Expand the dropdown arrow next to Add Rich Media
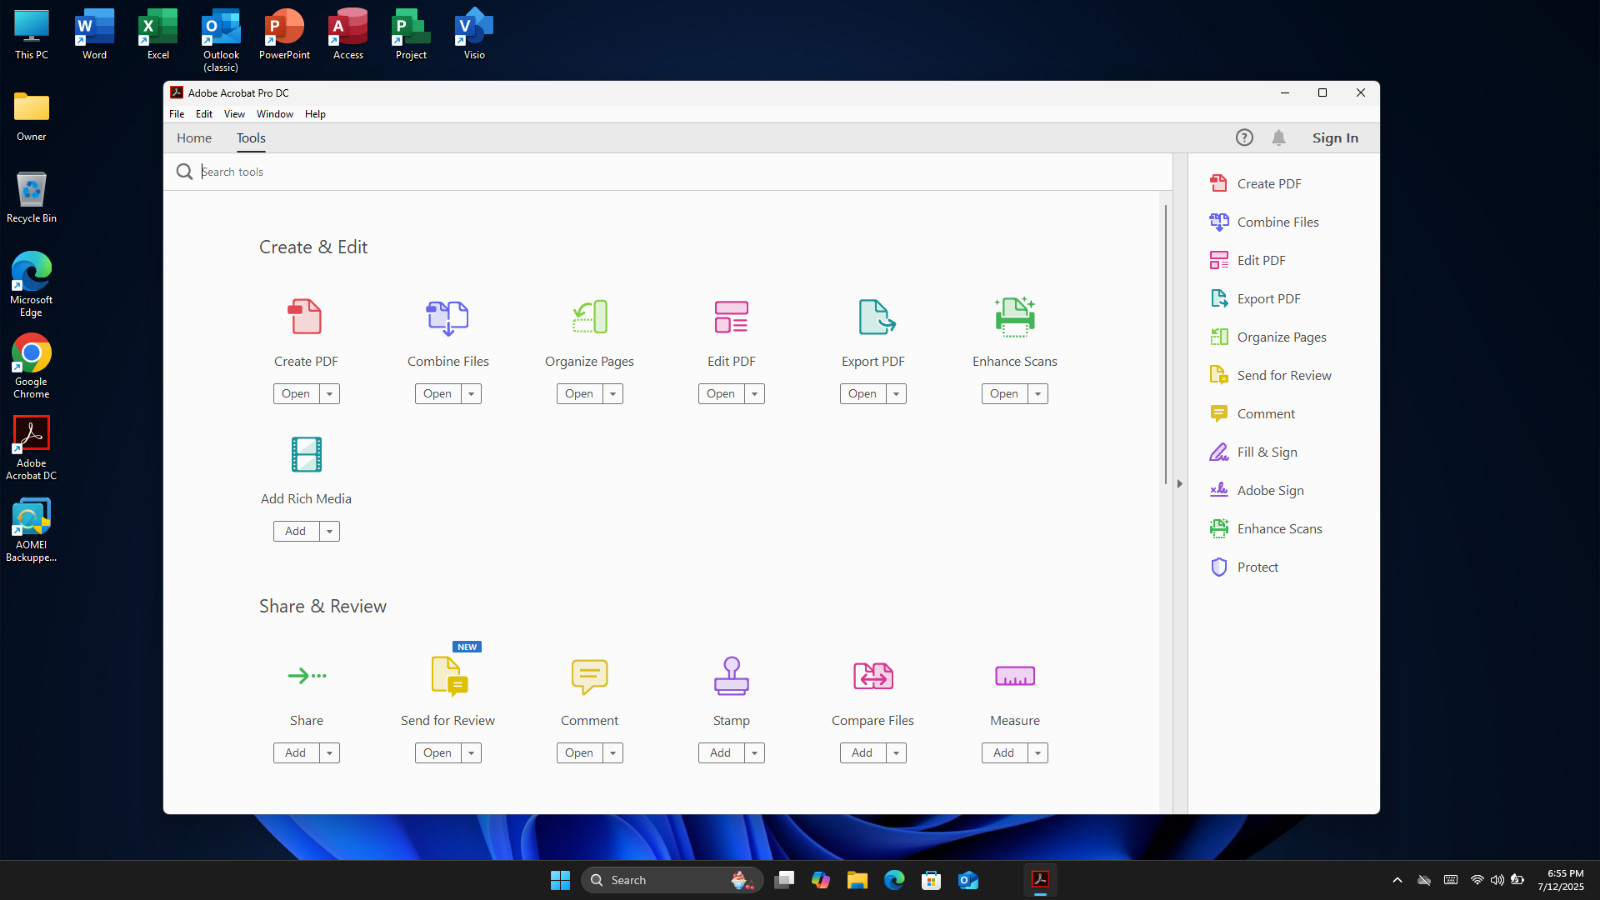This screenshot has width=1600, height=900. pyautogui.click(x=330, y=532)
